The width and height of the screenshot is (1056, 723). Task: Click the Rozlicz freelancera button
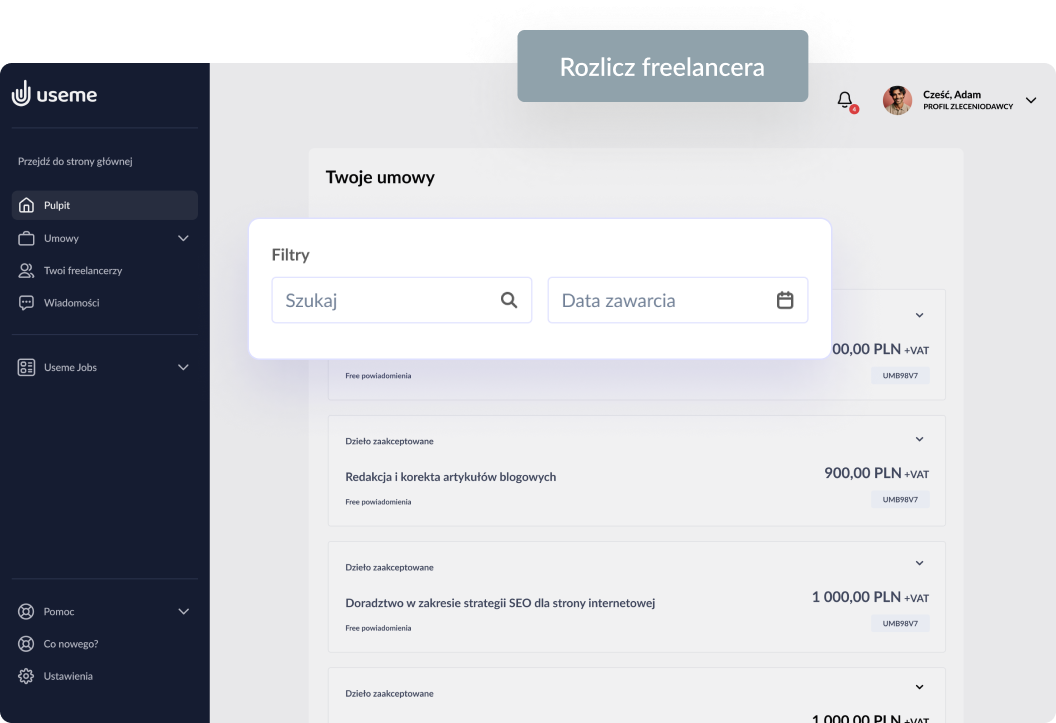pos(663,66)
